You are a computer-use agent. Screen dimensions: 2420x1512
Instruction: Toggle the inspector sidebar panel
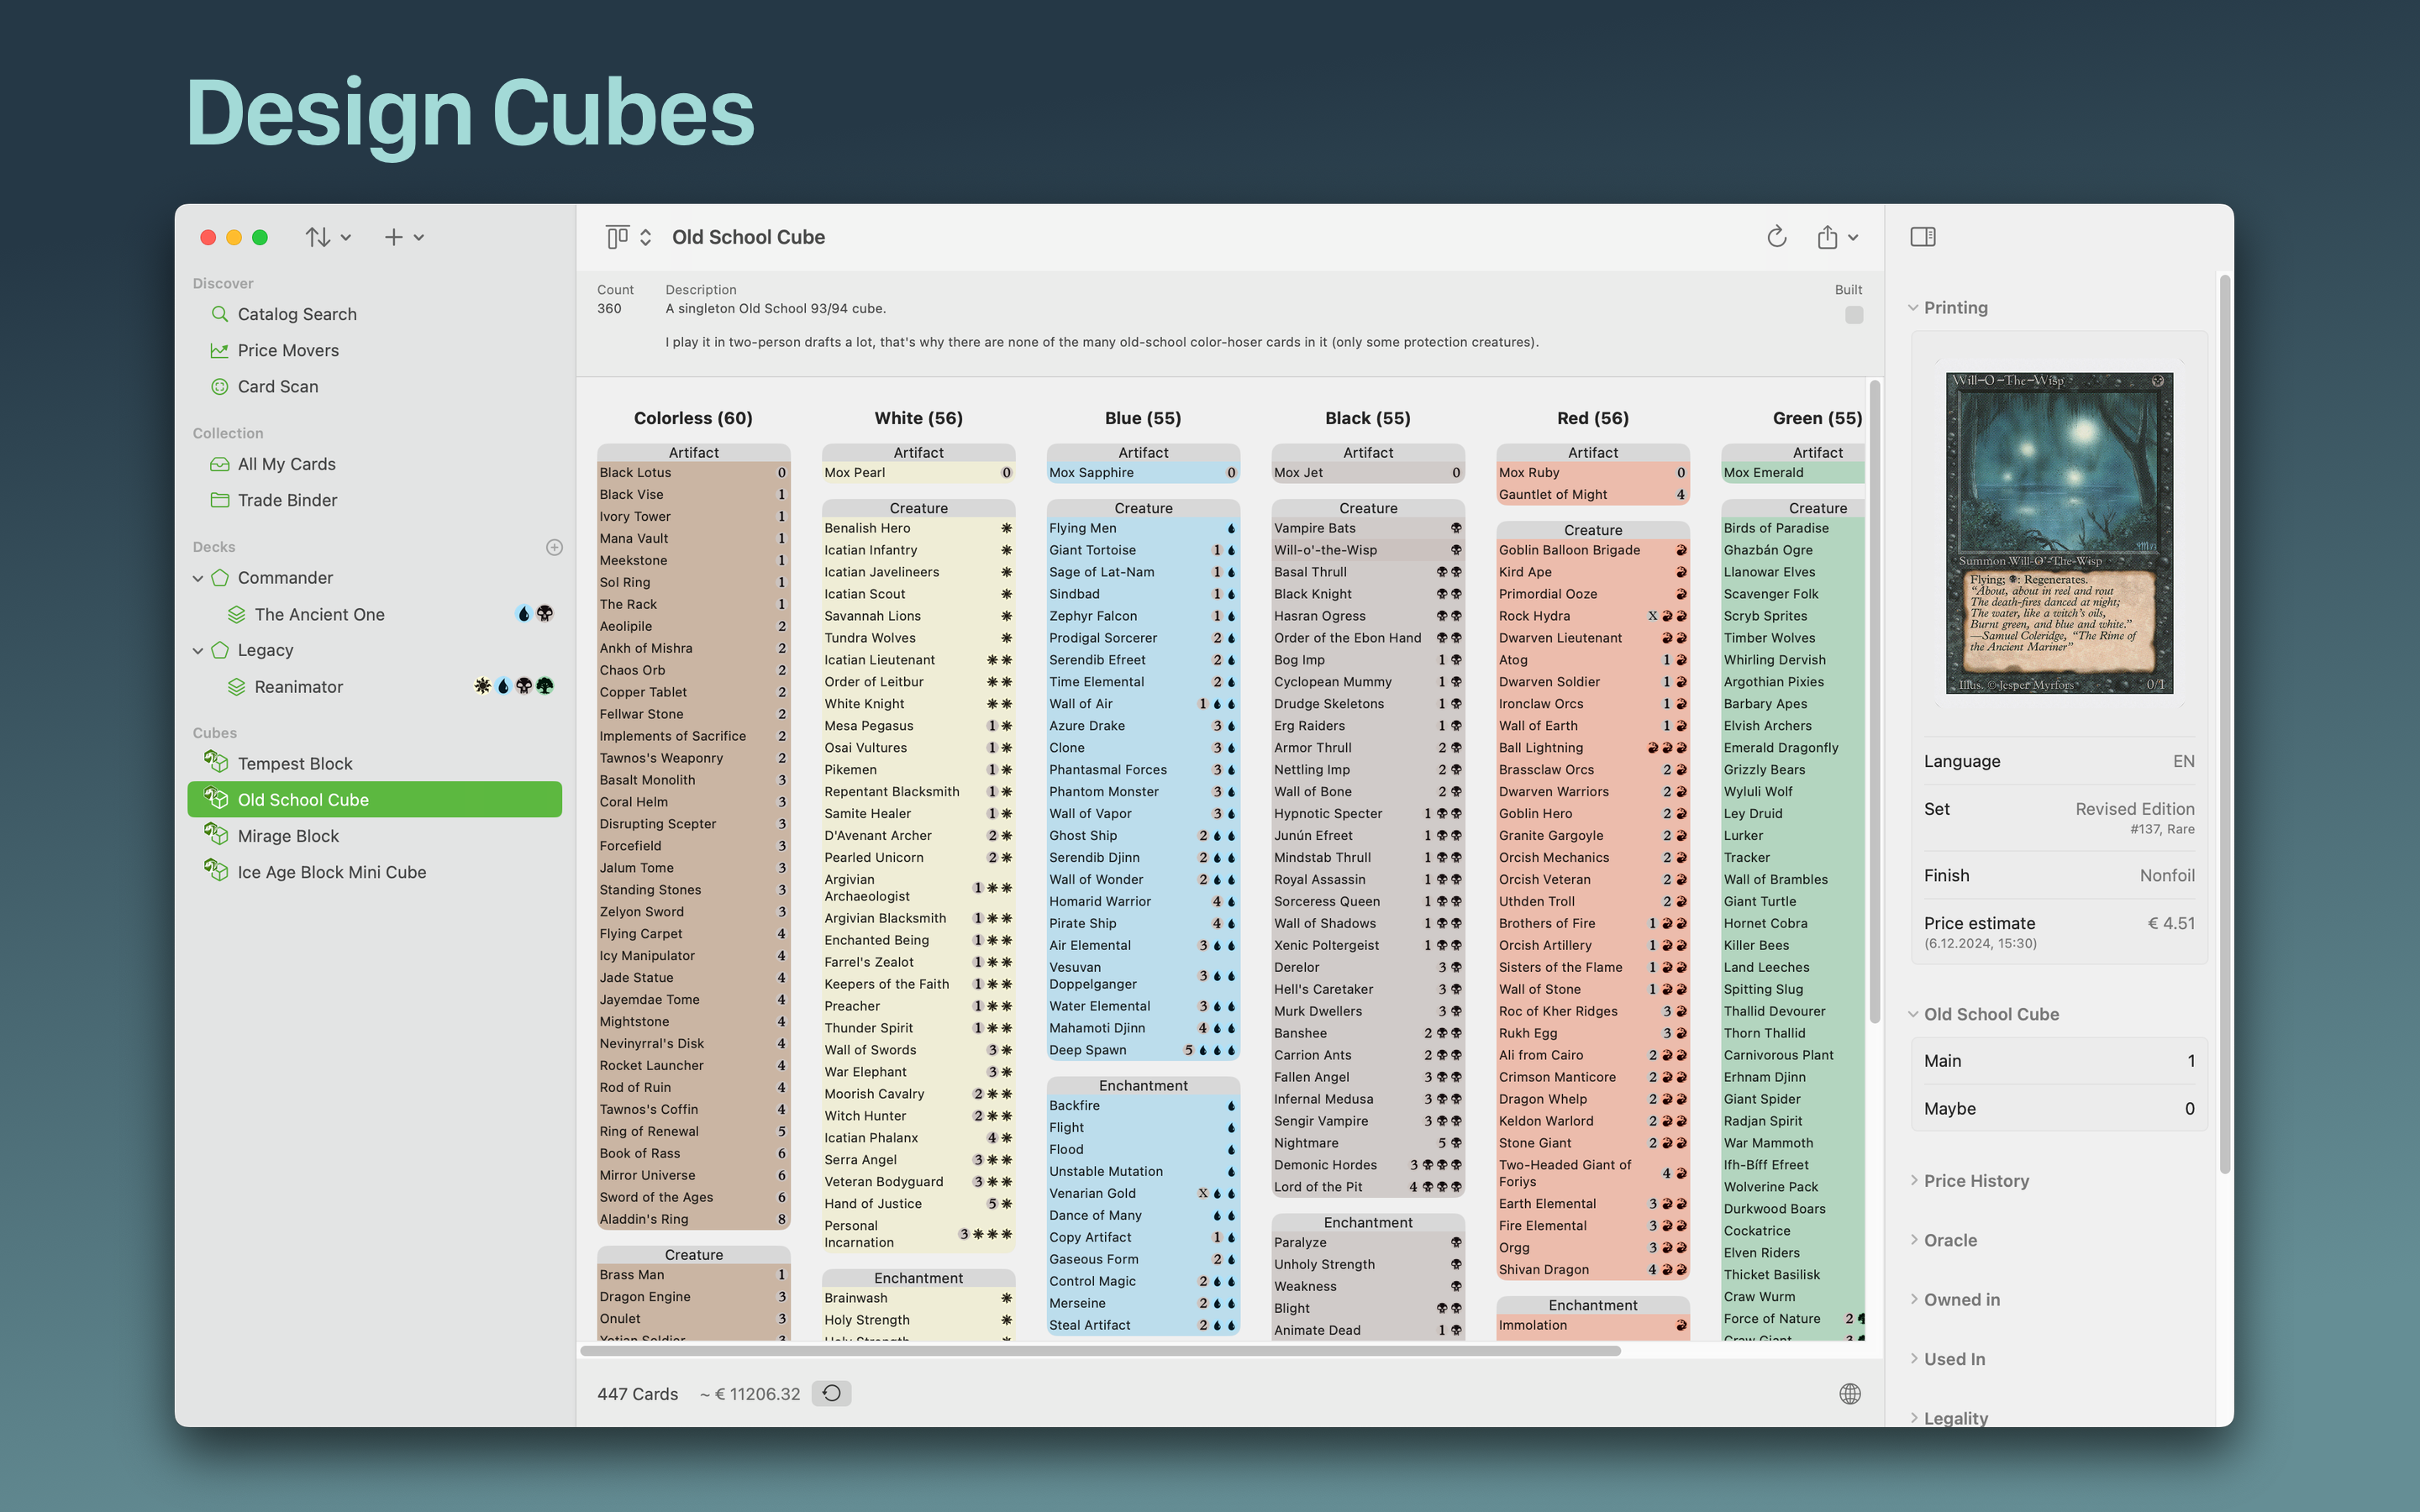pos(1922,237)
